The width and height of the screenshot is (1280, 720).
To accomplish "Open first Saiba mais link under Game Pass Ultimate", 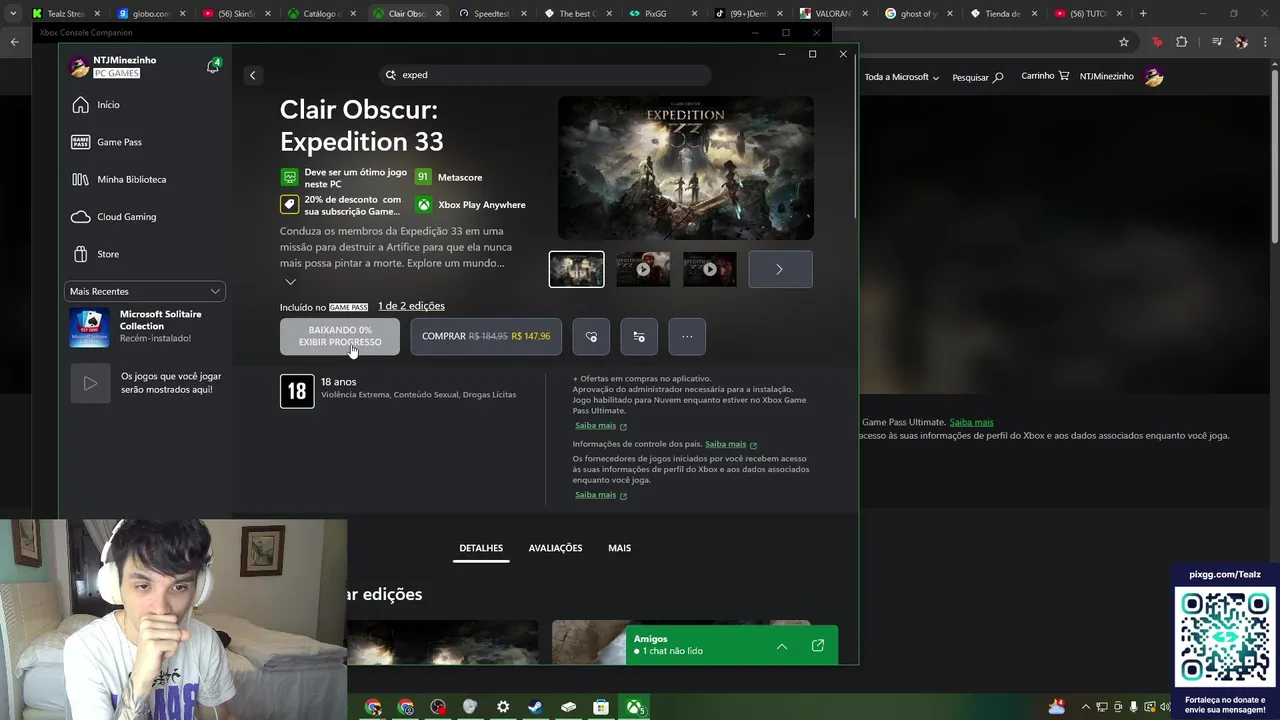I will tap(596, 426).
